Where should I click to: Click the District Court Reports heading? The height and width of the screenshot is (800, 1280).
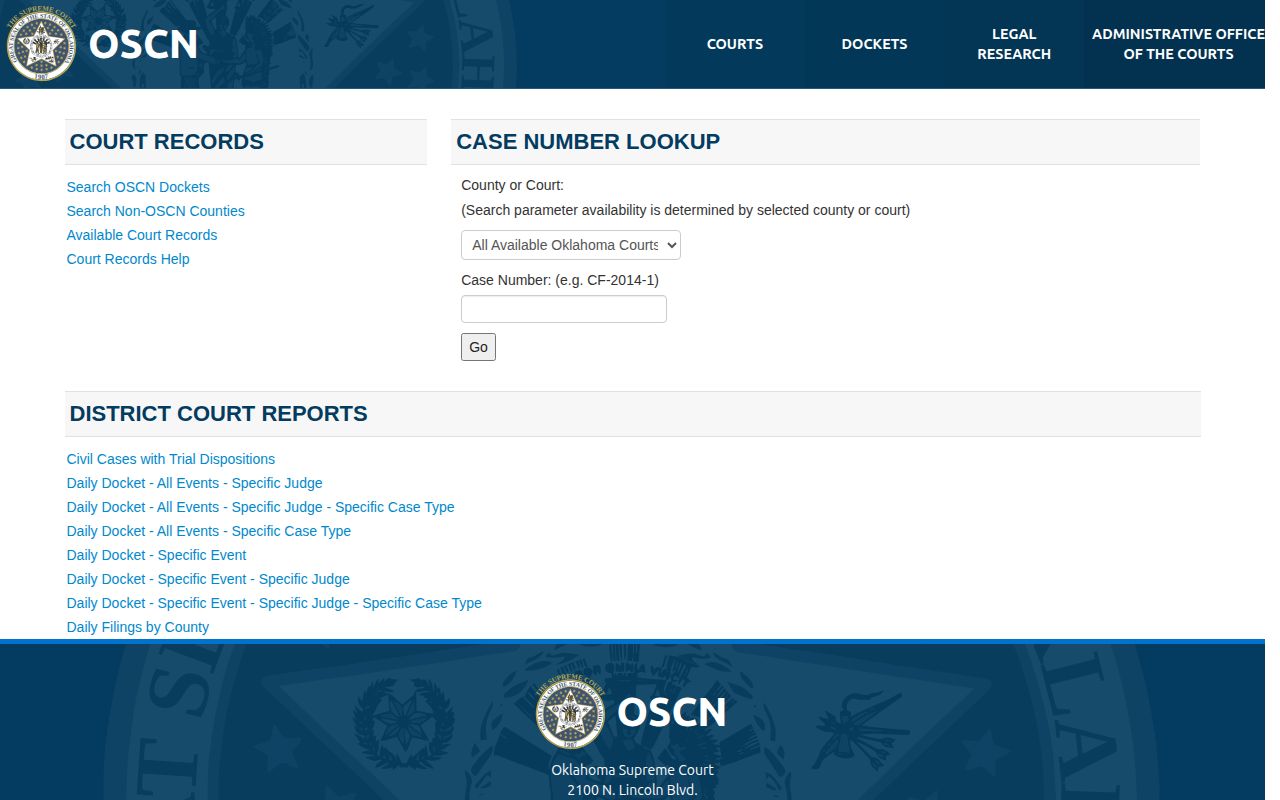[219, 414]
